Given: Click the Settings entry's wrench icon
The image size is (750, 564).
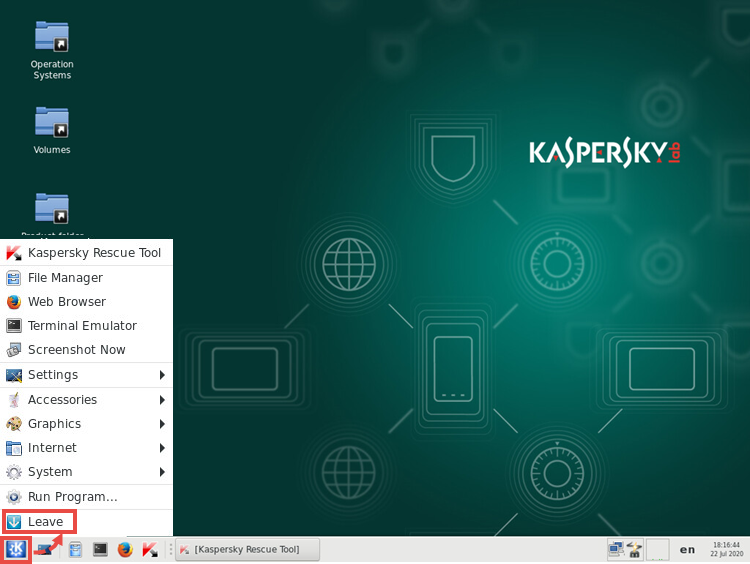Looking at the screenshot, I should [x=13, y=375].
